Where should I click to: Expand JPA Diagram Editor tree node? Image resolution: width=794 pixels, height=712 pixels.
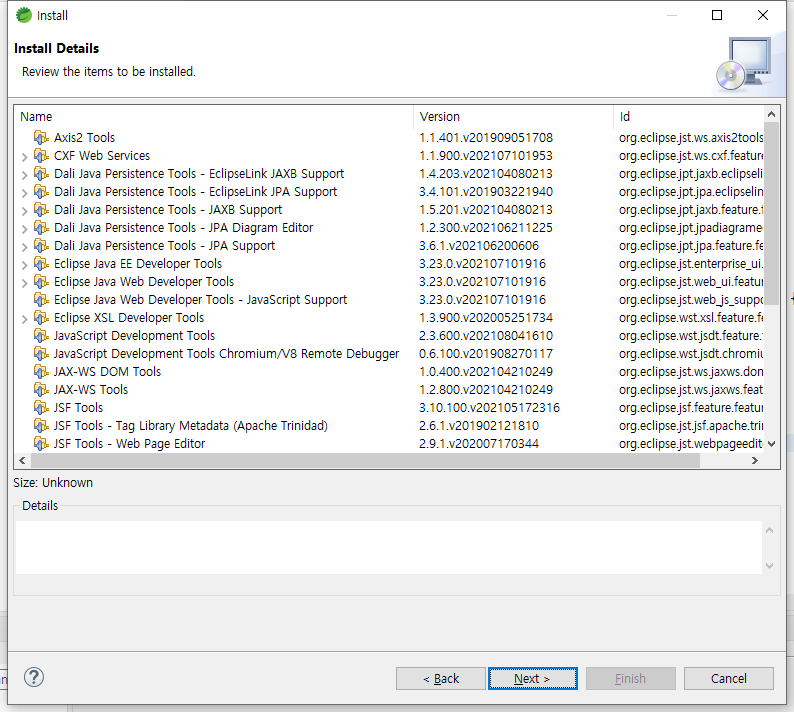24,229
